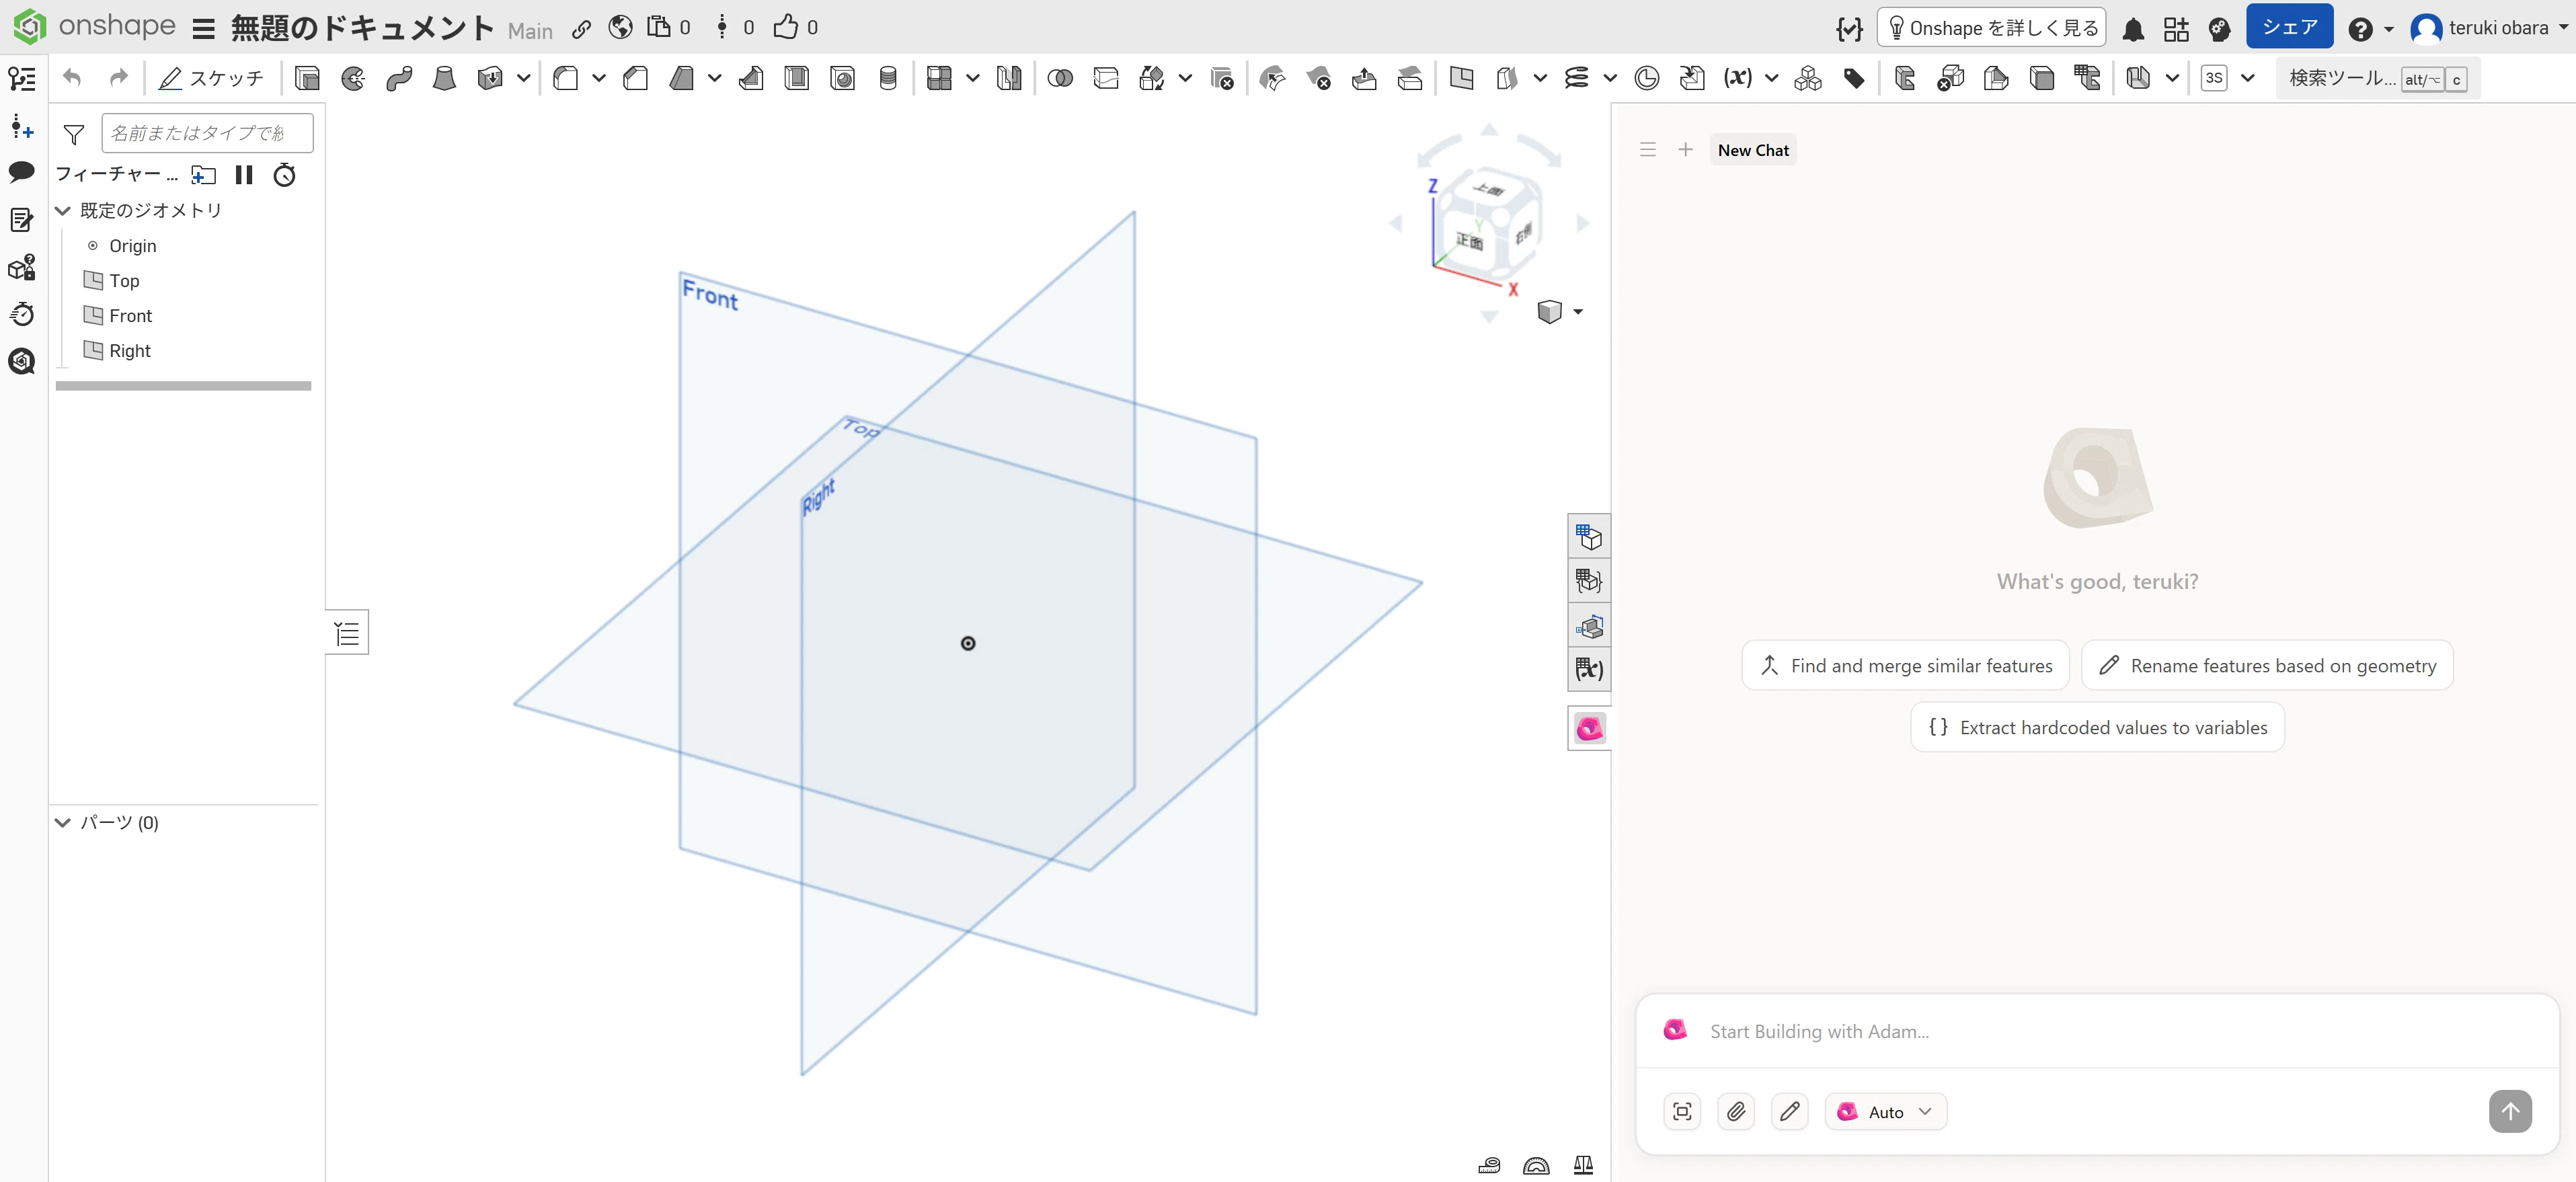The image size is (2576, 1182).
Task: Click the send arrow button
Action: tap(2509, 1111)
